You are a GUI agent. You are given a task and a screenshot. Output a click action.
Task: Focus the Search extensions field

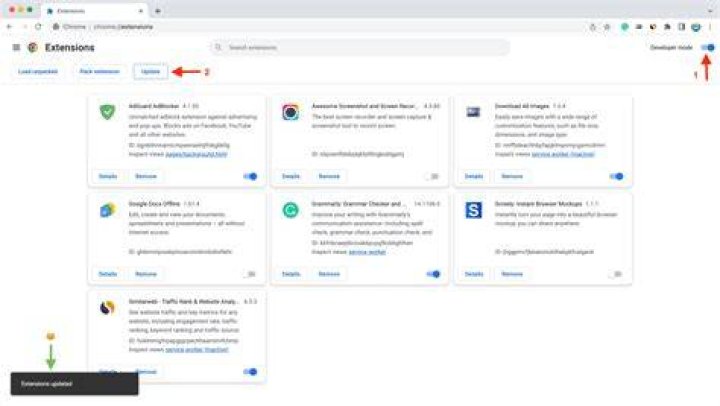click(x=360, y=47)
